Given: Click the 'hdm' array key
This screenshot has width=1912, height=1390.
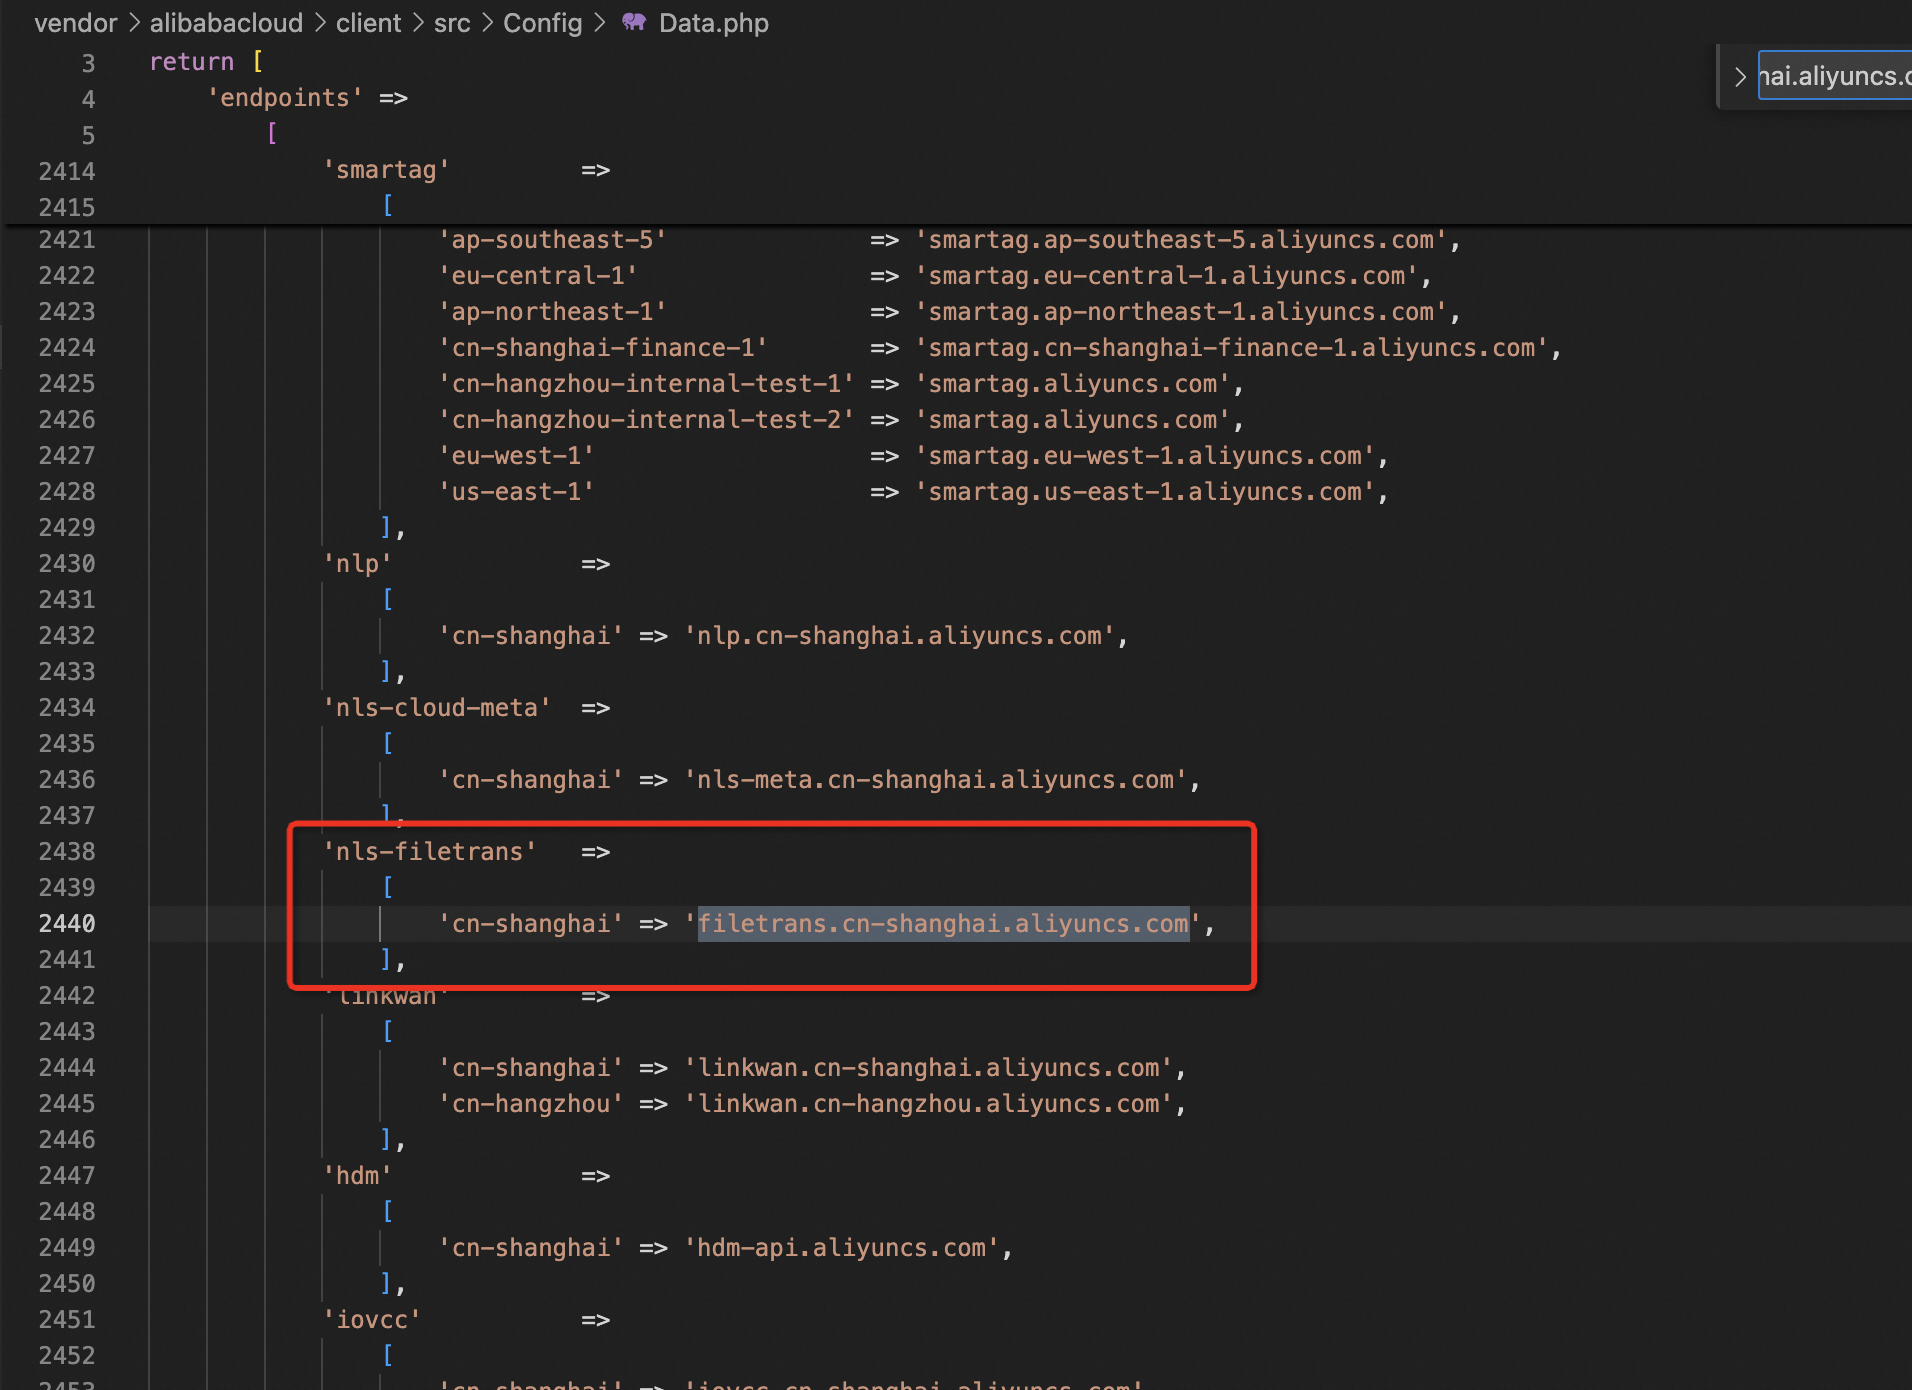Looking at the screenshot, I should click(358, 1176).
